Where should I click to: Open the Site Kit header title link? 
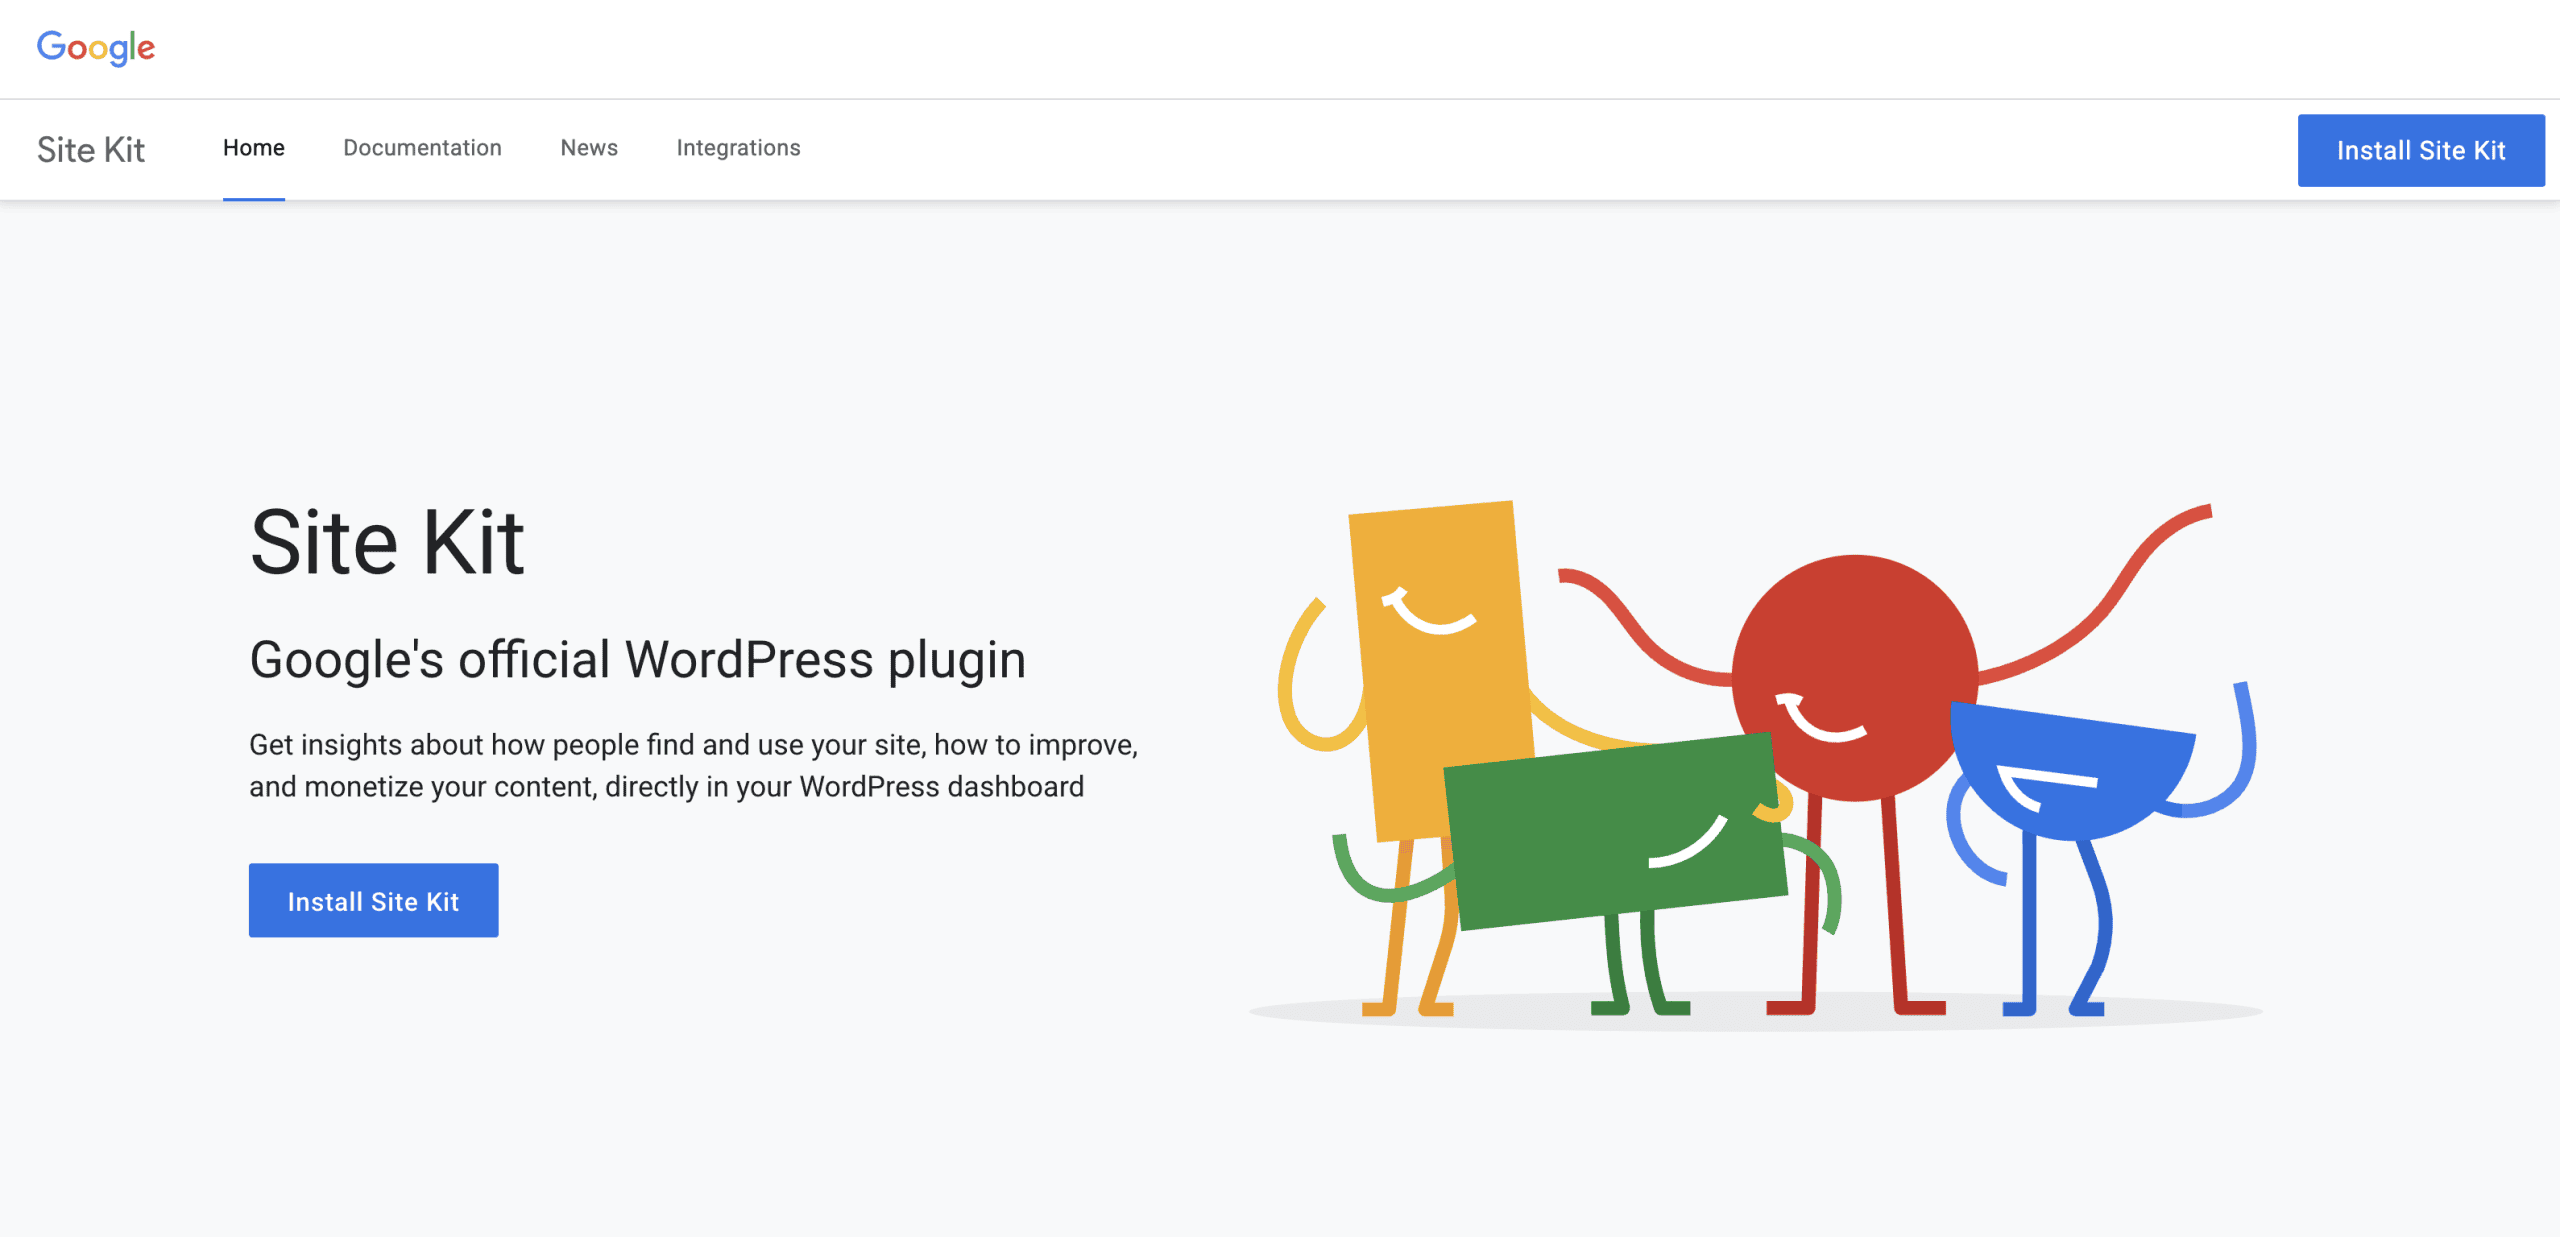tap(91, 150)
